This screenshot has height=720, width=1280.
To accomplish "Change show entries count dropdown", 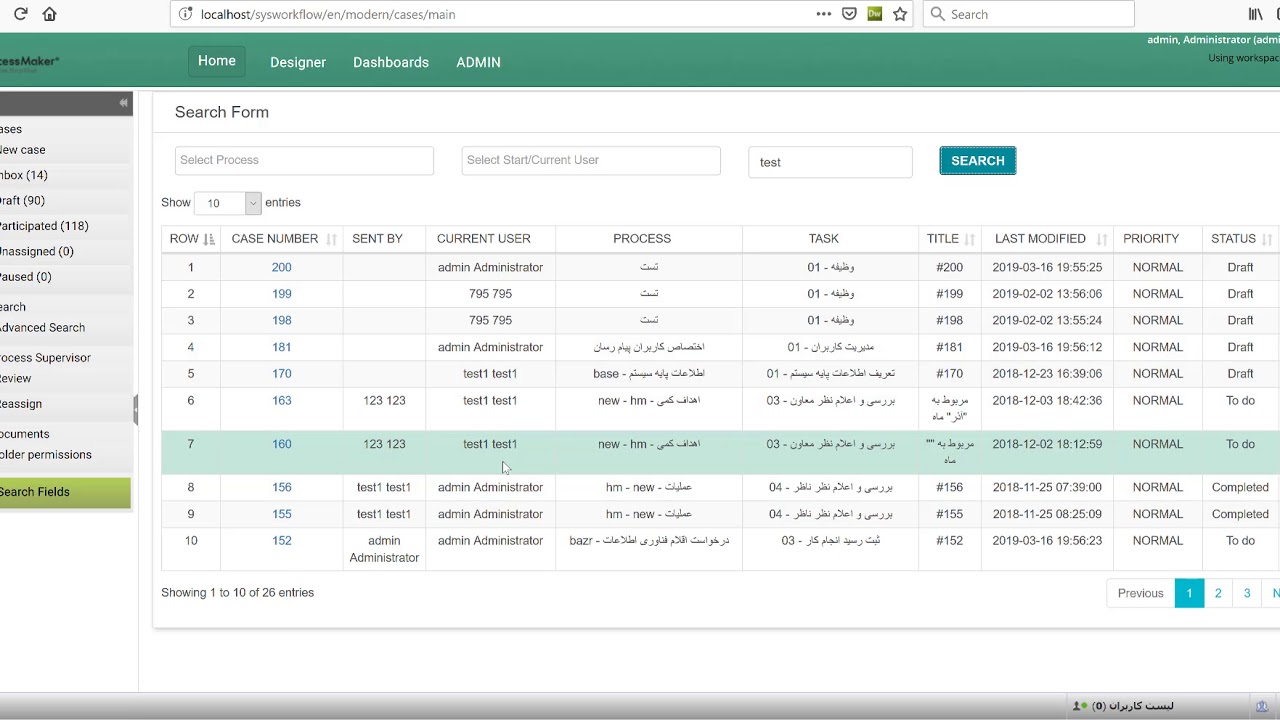I will click(x=227, y=203).
